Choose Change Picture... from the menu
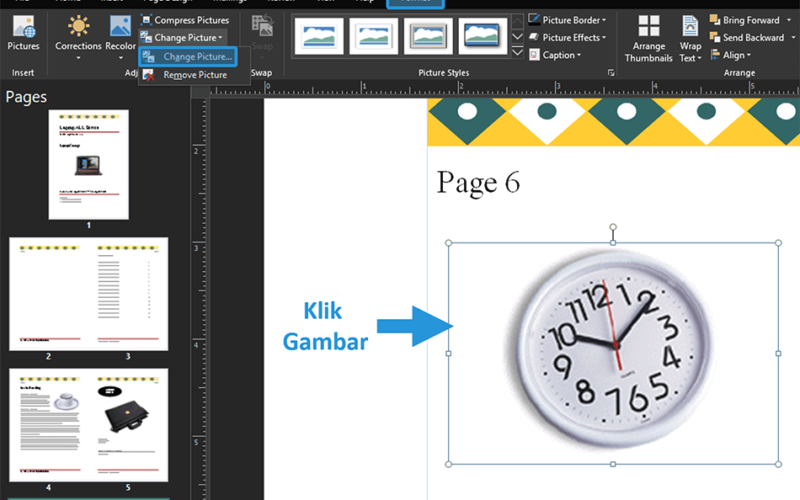The height and width of the screenshot is (500, 800). click(x=188, y=57)
